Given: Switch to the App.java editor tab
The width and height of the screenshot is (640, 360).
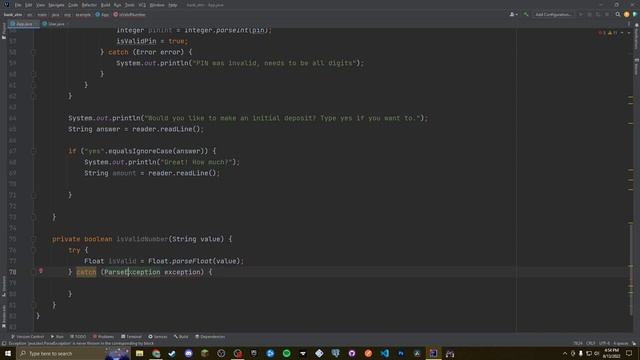Looking at the screenshot, I should [24, 24].
